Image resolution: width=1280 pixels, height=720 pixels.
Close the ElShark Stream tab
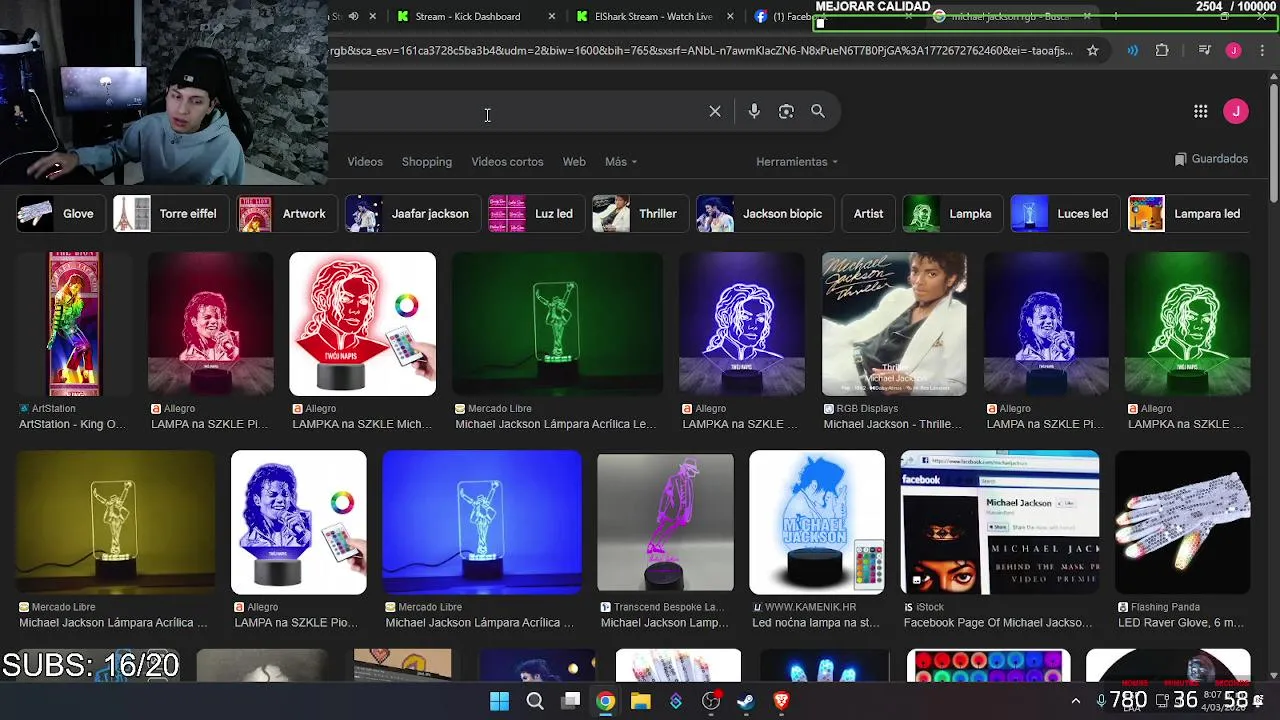(730, 16)
